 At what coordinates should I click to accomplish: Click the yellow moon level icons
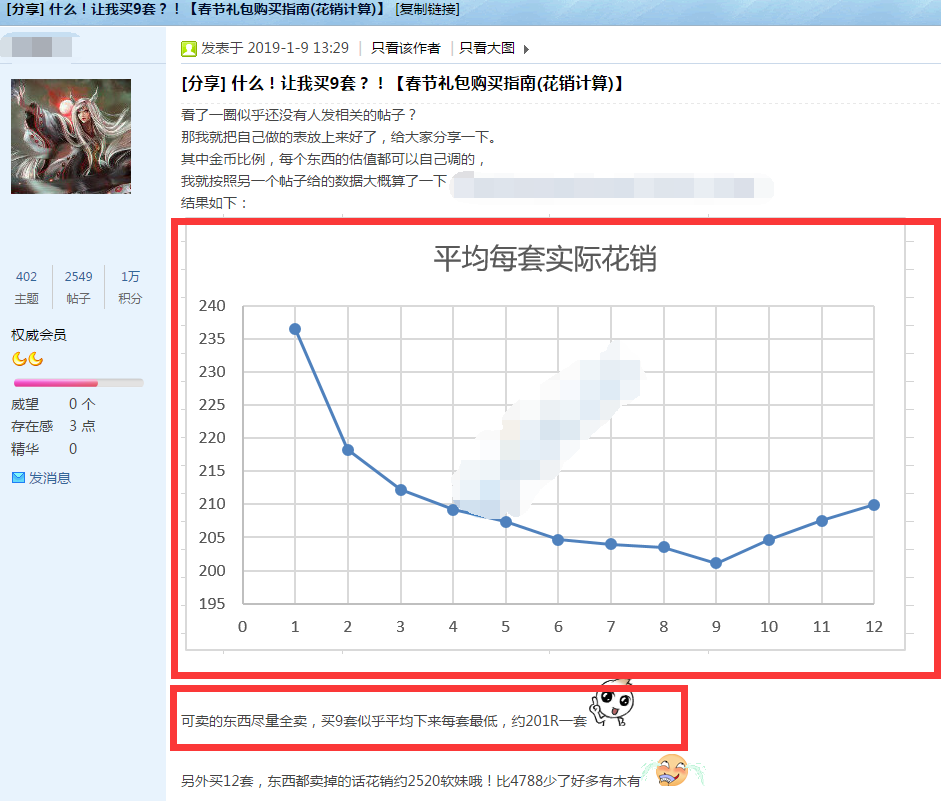[27, 359]
